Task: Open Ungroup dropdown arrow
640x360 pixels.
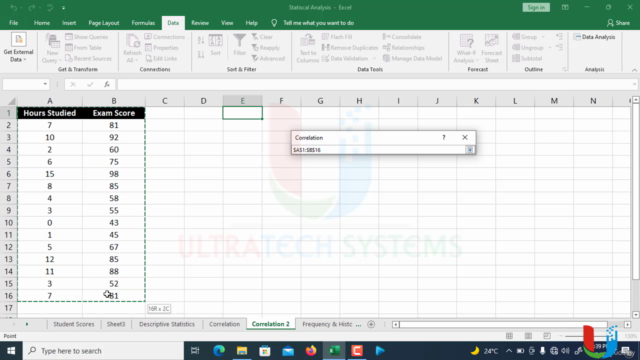Action: point(549,48)
